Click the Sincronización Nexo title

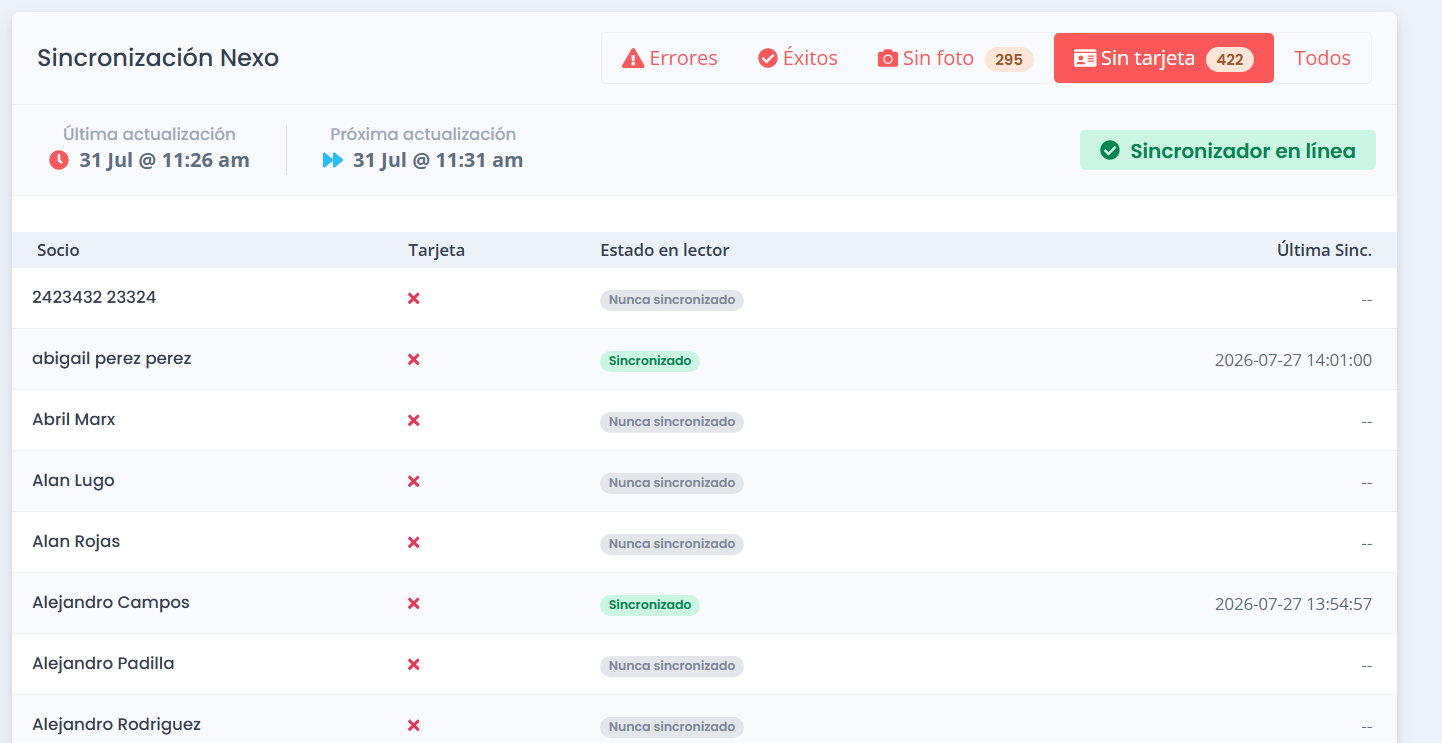click(x=158, y=58)
